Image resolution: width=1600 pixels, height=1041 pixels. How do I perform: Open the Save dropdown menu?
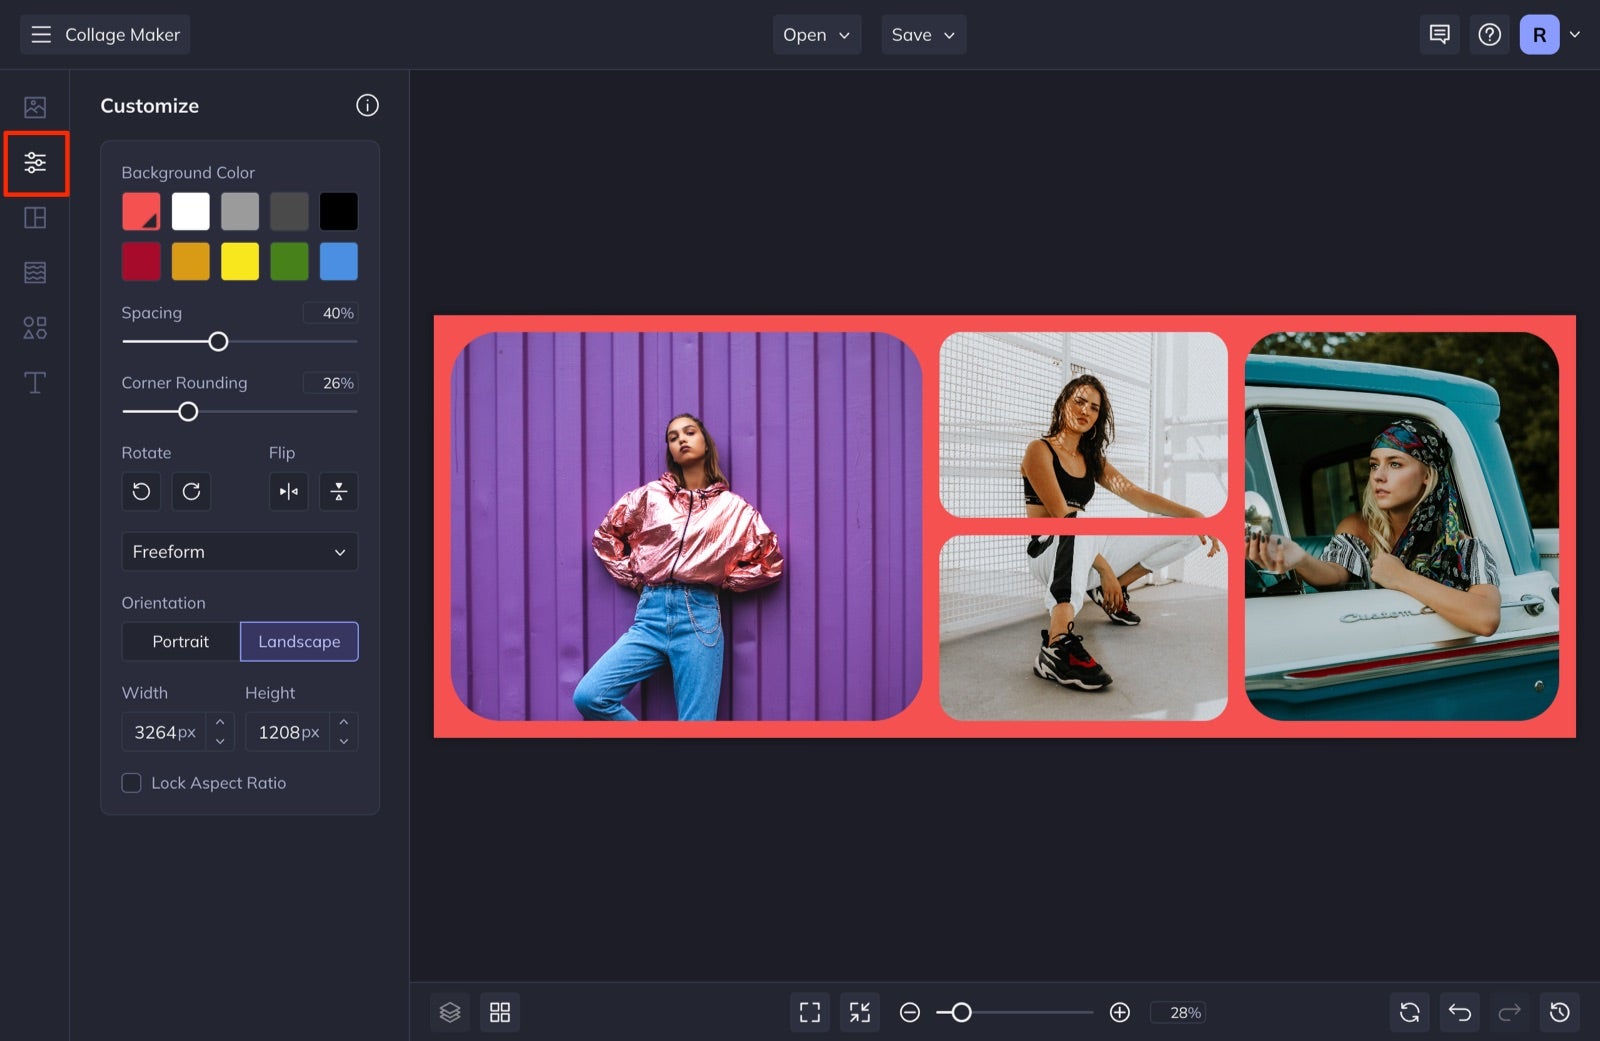pos(922,35)
